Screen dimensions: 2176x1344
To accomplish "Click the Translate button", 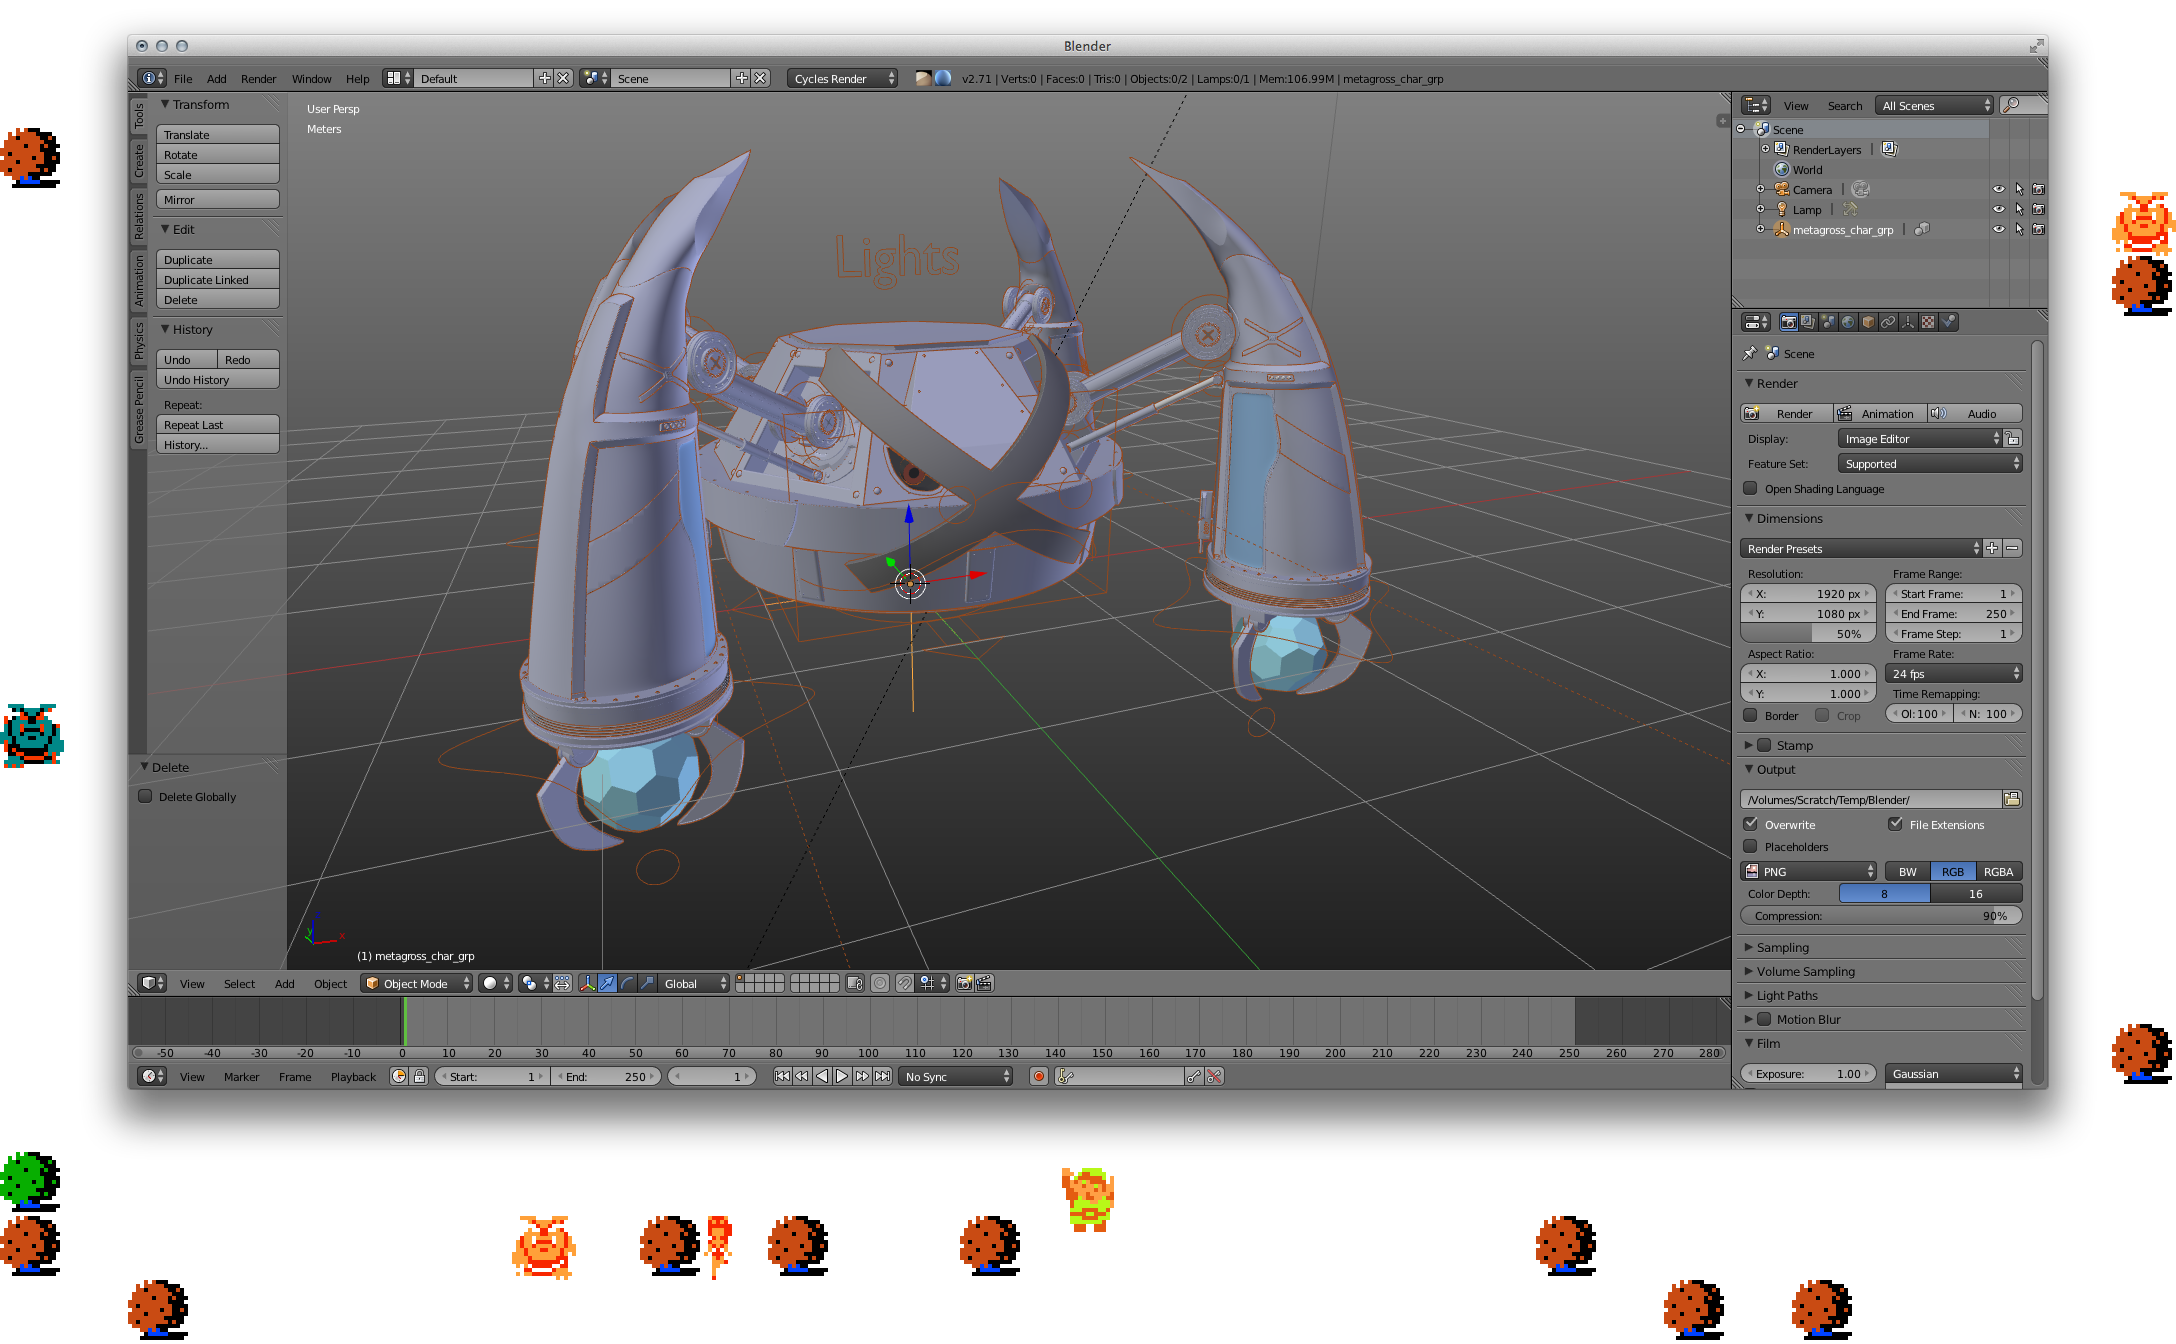I will [217, 134].
